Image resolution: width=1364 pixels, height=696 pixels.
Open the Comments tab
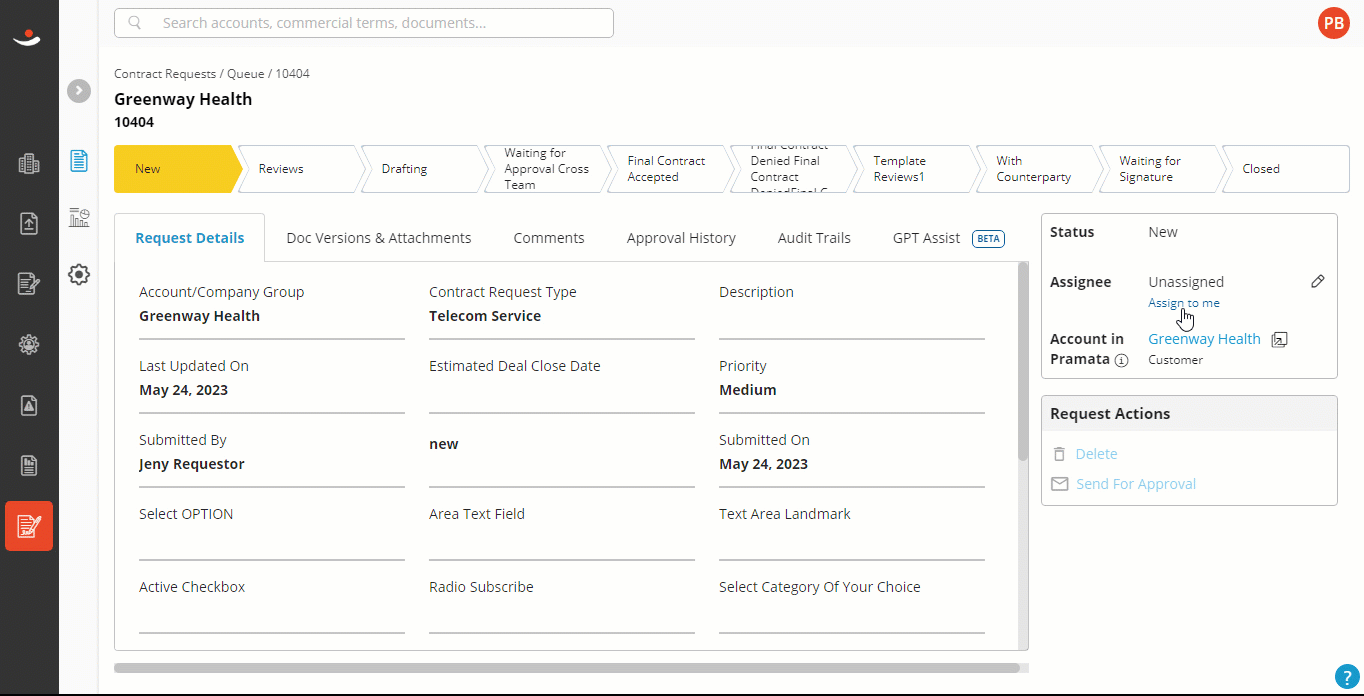549,238
